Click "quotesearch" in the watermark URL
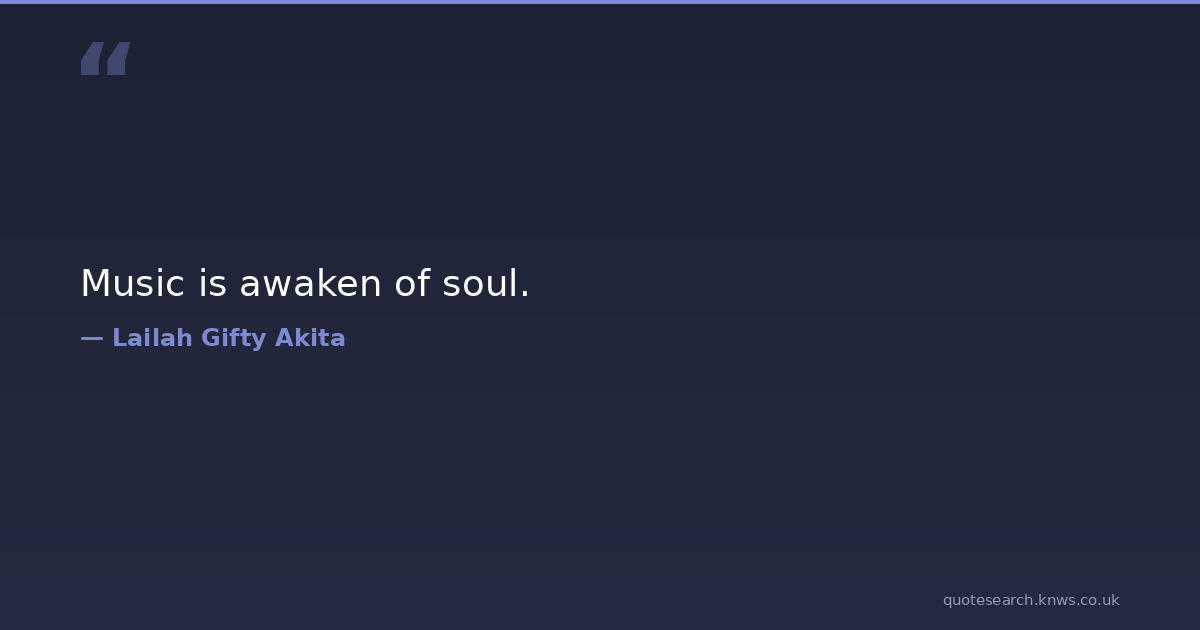 click(988, 600)
